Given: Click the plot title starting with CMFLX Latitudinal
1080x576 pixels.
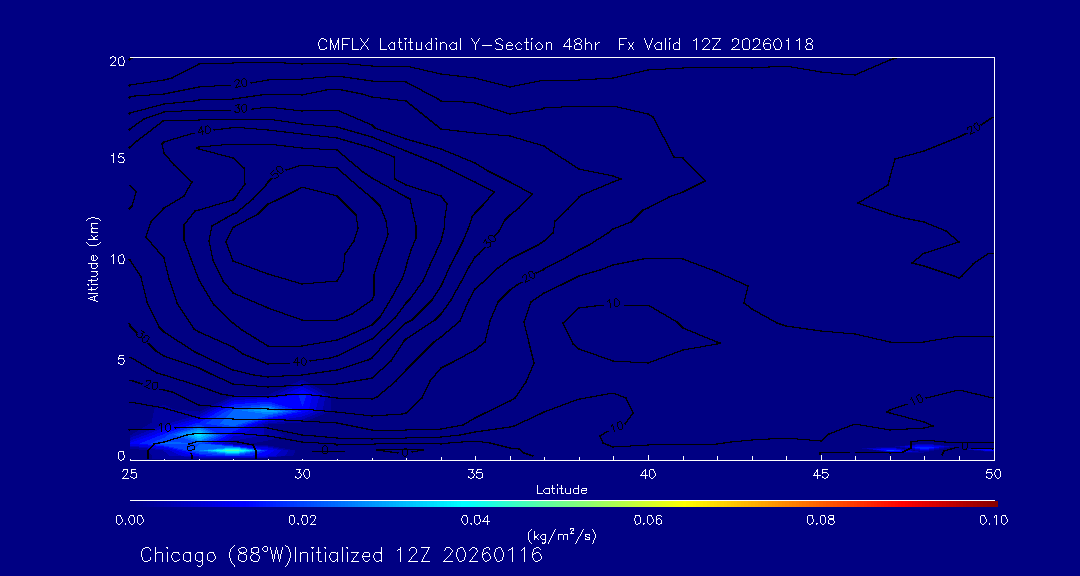Looking at the screenshot, I should [x=565, y=44].
